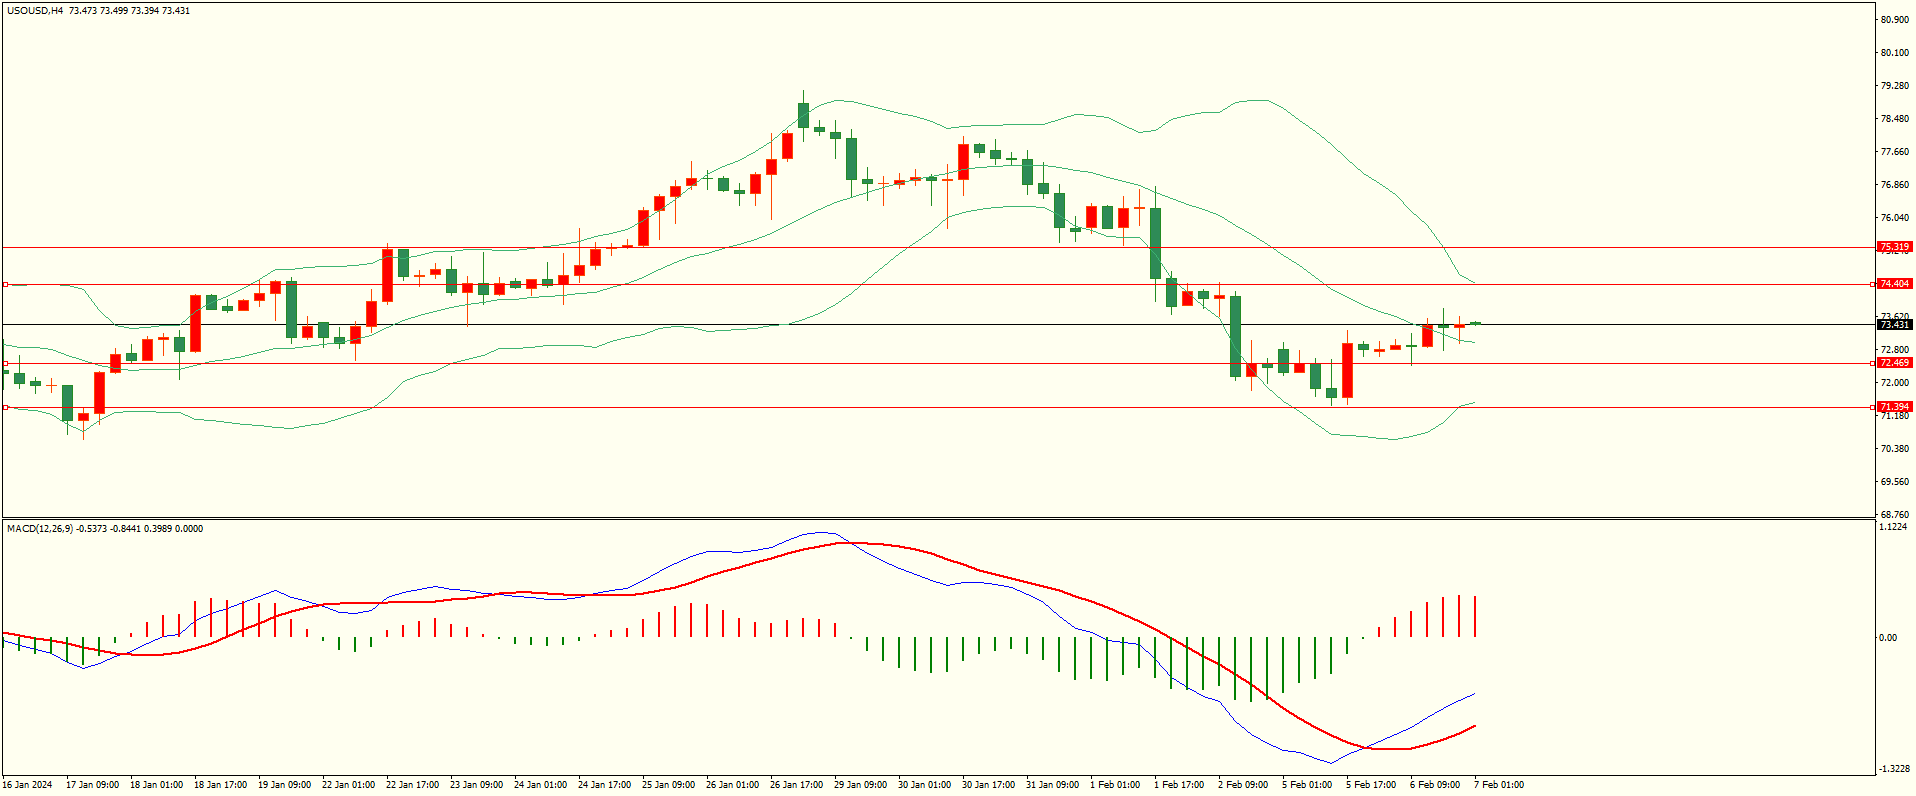Click the 16 Jan 2024 date label
Image resolution: width=1916 pixels, height=796 pixels.
[27, 785]
